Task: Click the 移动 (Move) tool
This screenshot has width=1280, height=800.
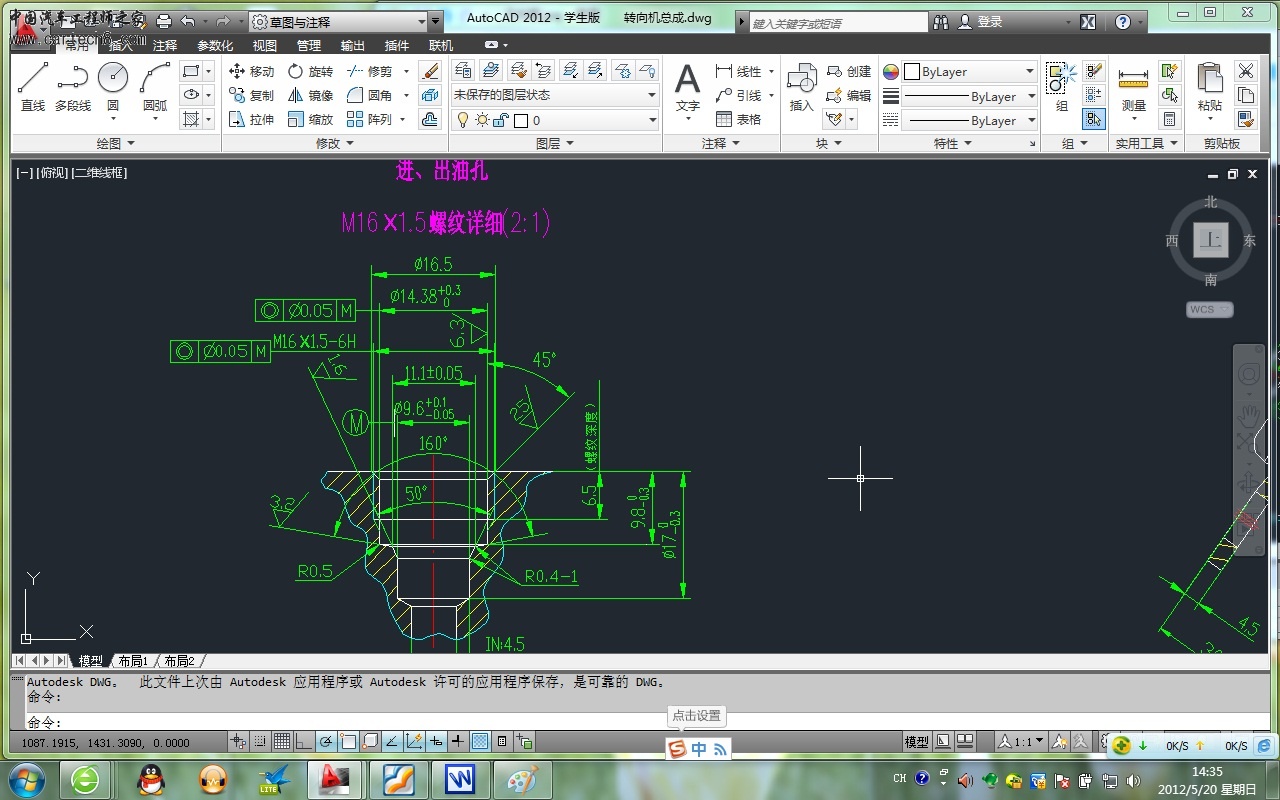Action: tap(251, 71)
